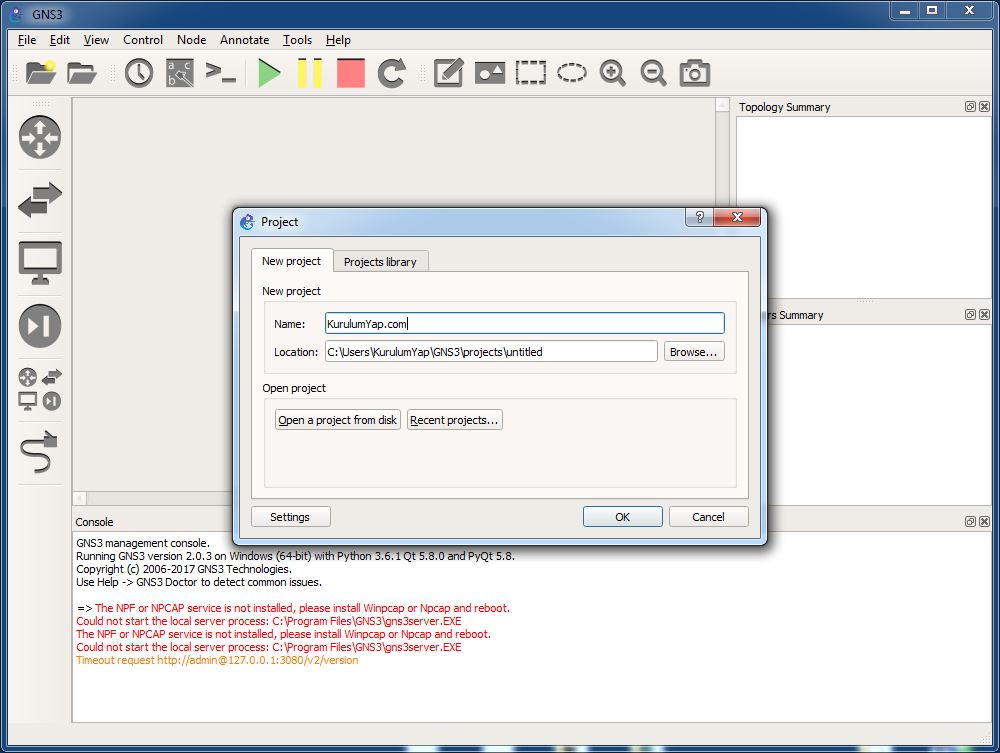Click the workspace horizontal scroll-left arrow
This screenshot has width=1000, height=753.
[x=80, y=497]
